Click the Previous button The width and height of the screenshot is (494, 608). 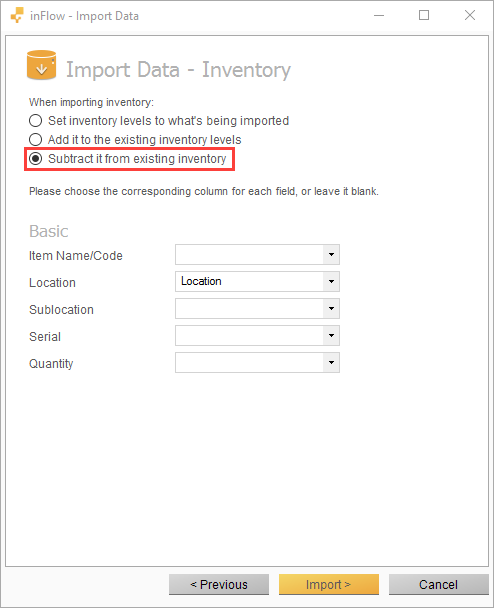tap(219, 584)
